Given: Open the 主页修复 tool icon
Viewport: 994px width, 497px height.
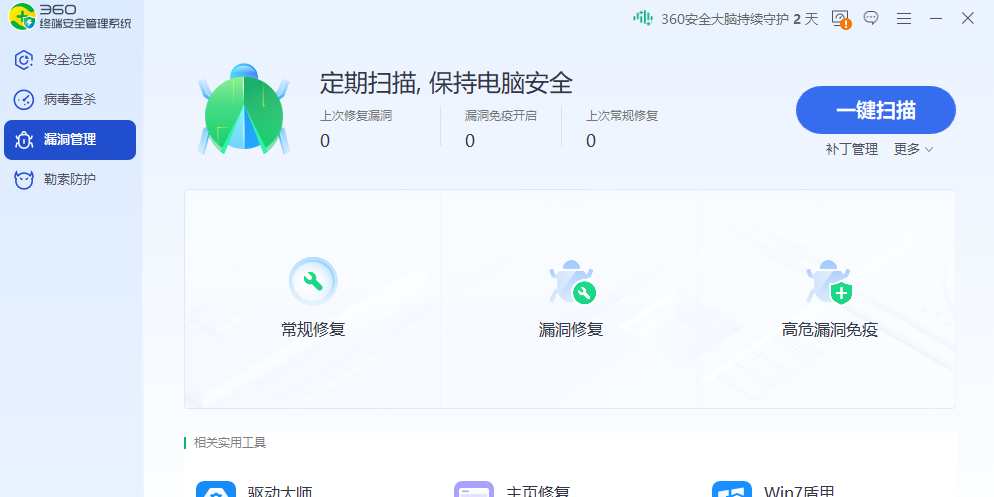Looking at the screenshot, I should pos(474,490).
